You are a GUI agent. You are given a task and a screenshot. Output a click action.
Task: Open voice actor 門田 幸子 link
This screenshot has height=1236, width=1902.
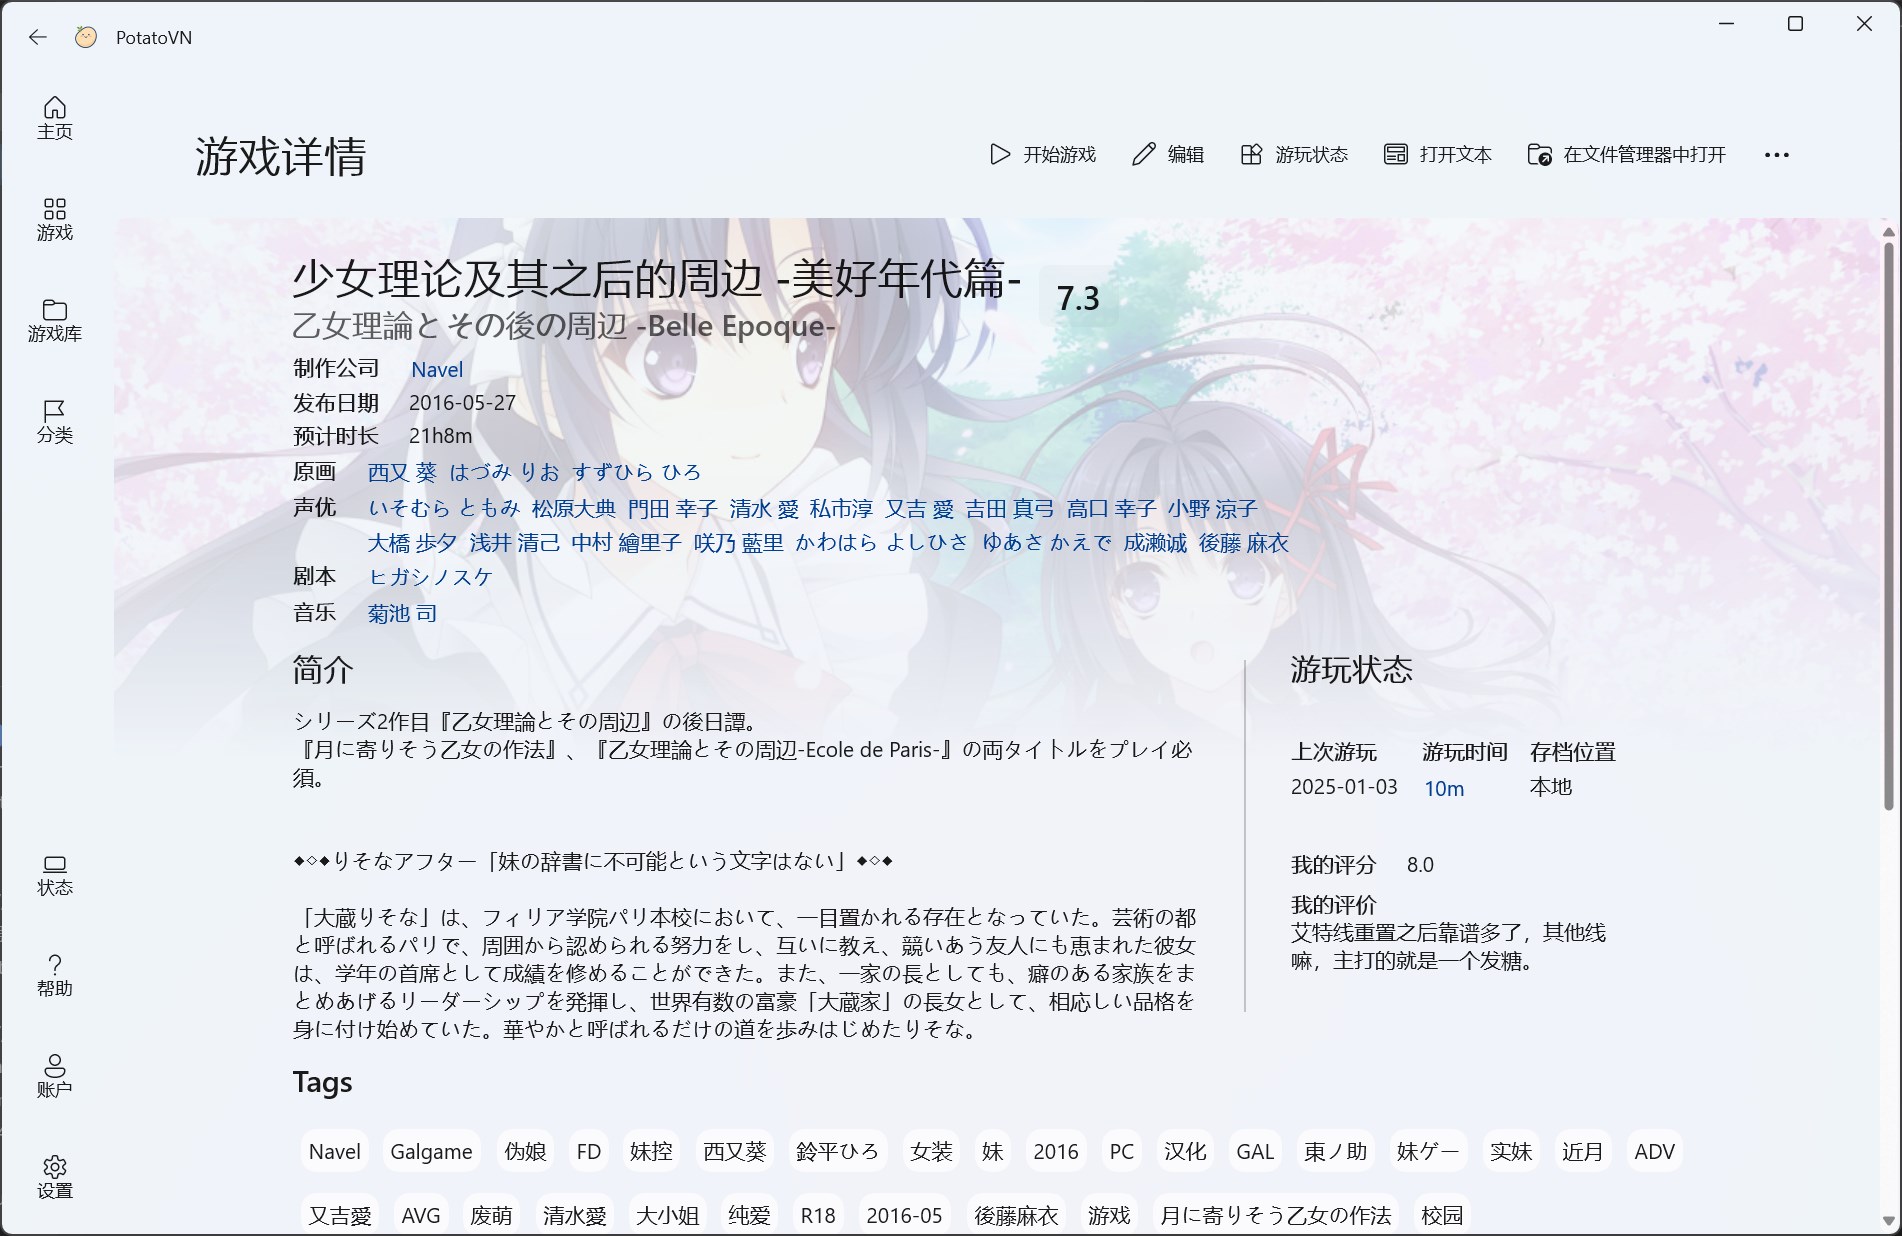[673, 508]
